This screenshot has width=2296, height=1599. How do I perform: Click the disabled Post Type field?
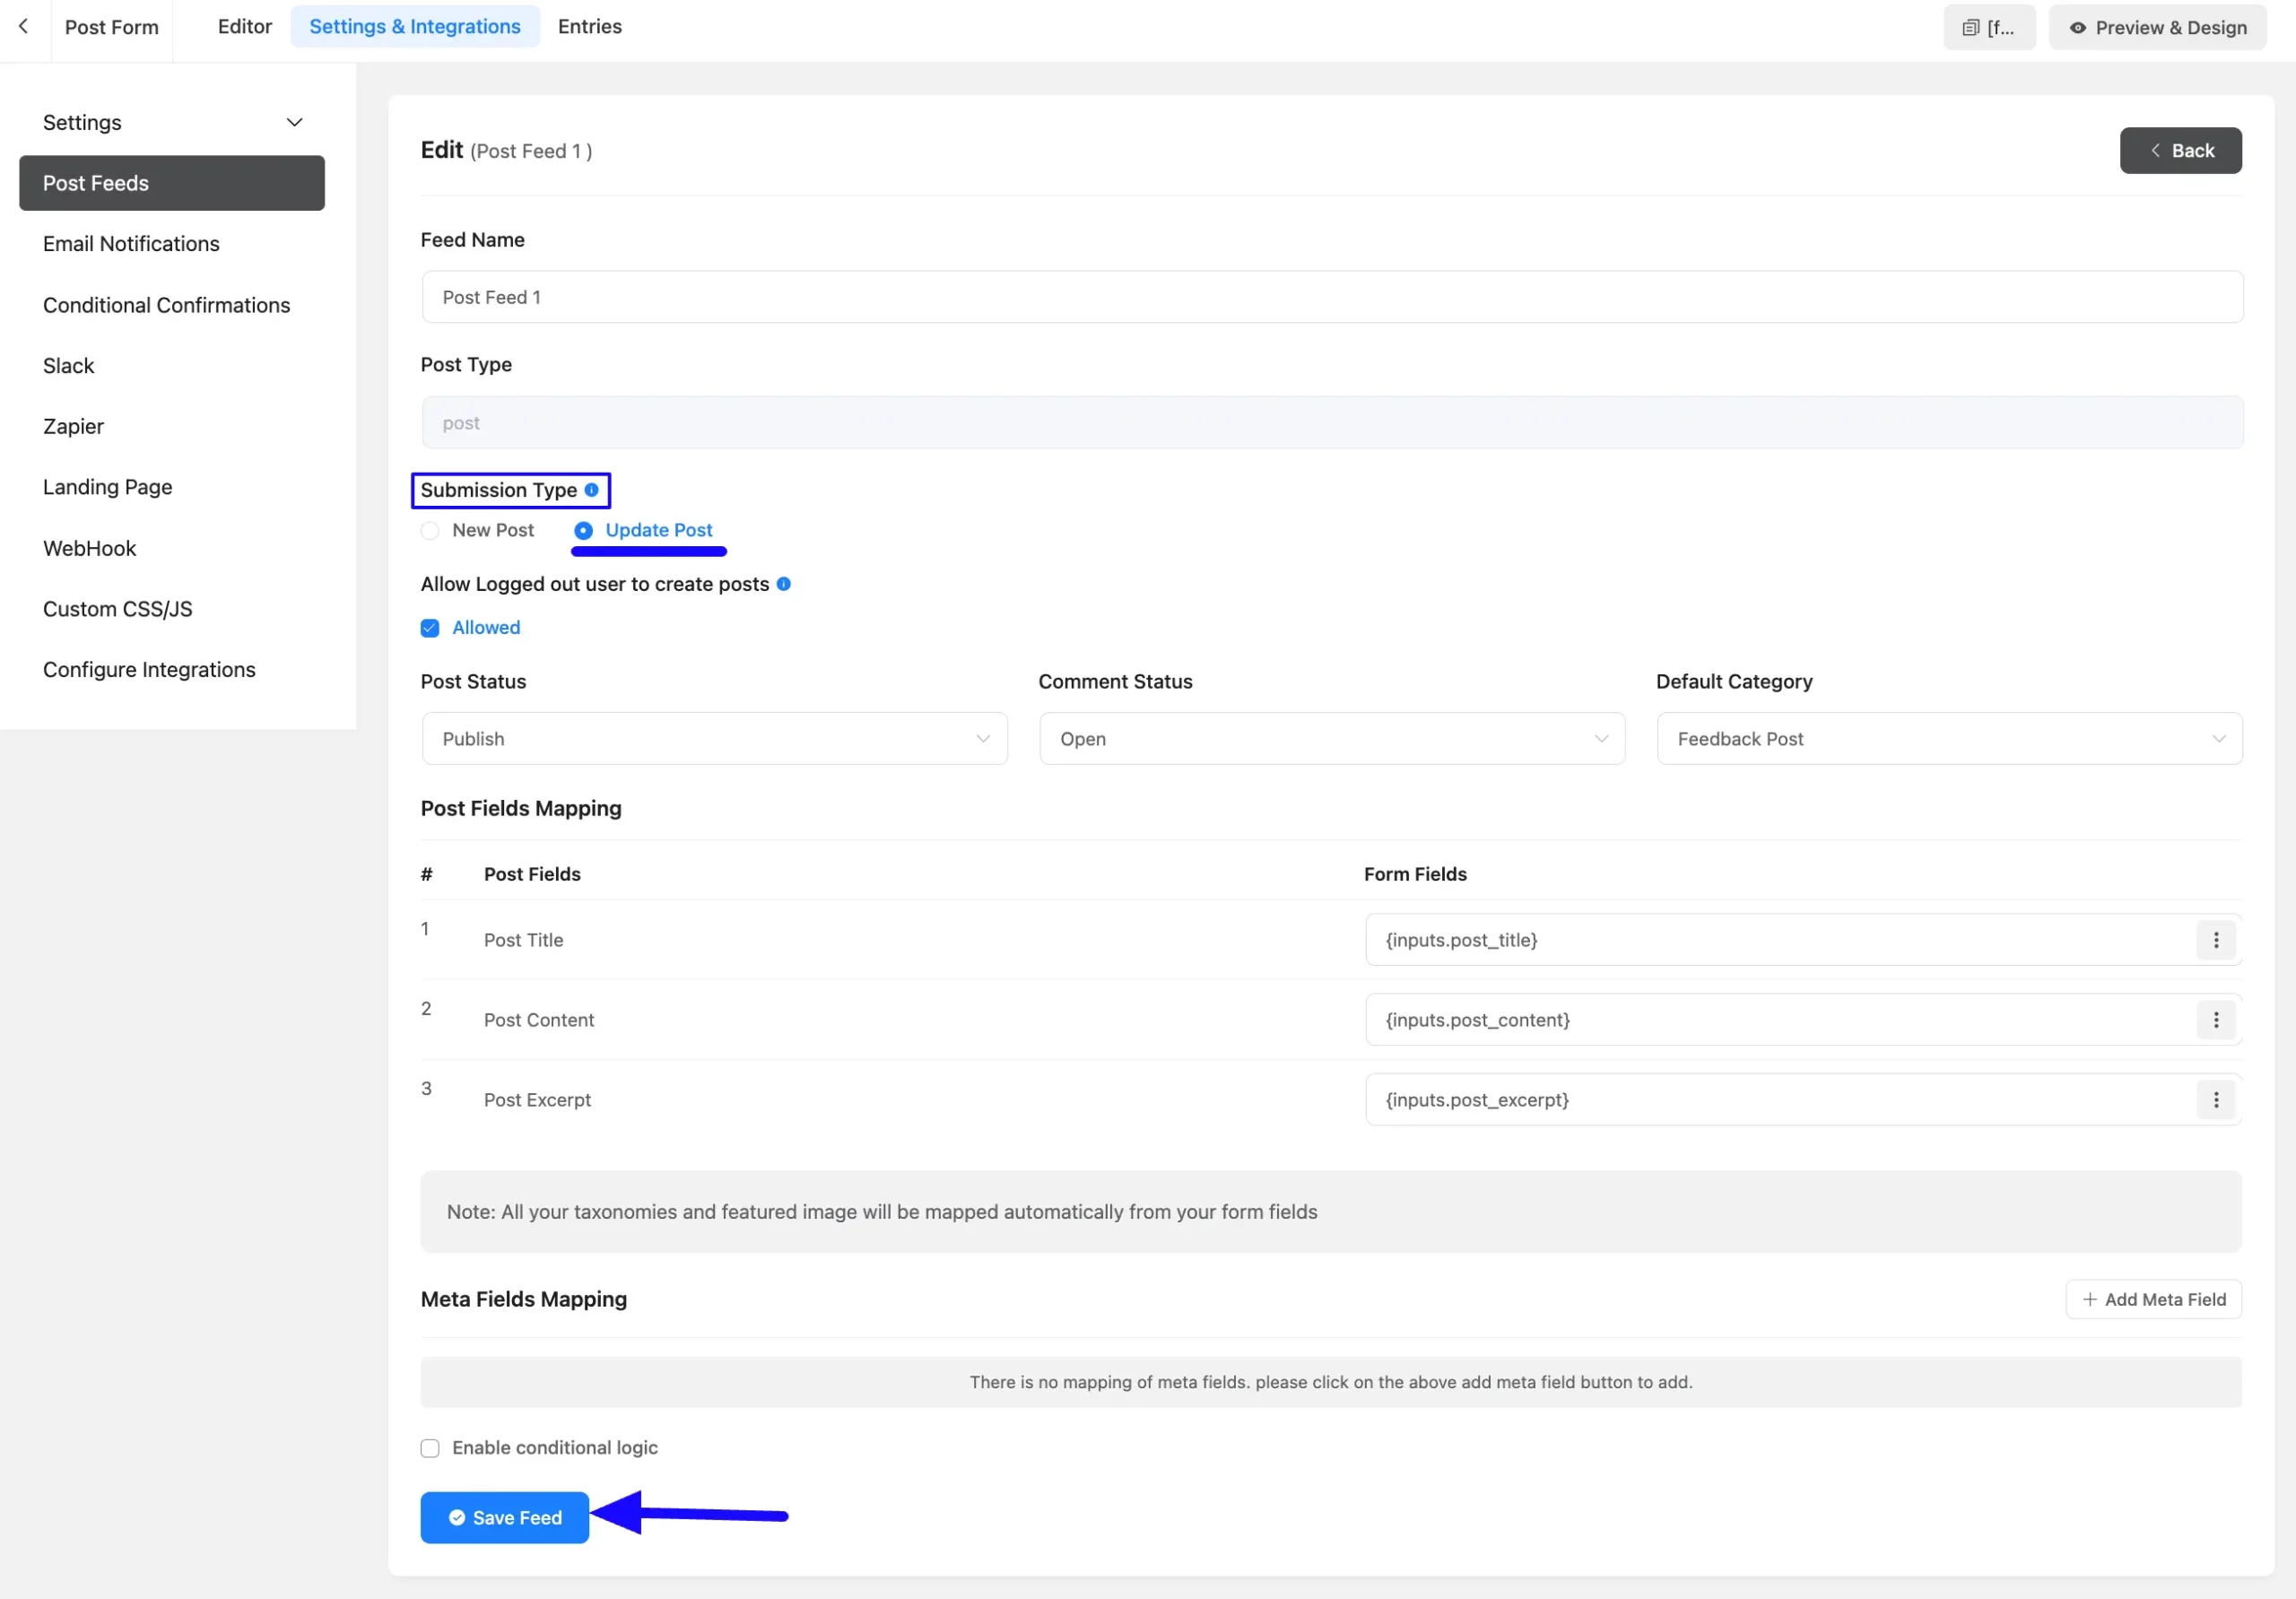click(x=1331, y=423)
